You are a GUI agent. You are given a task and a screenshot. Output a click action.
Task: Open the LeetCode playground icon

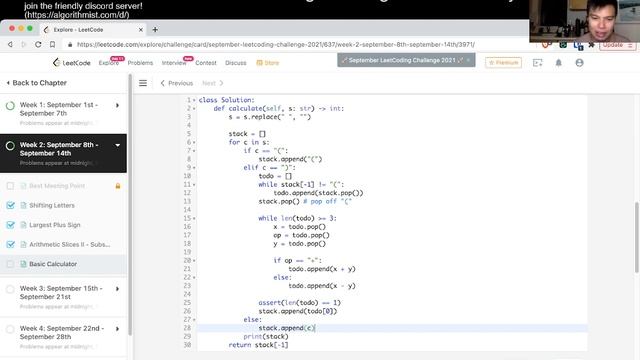pos(538,63)
